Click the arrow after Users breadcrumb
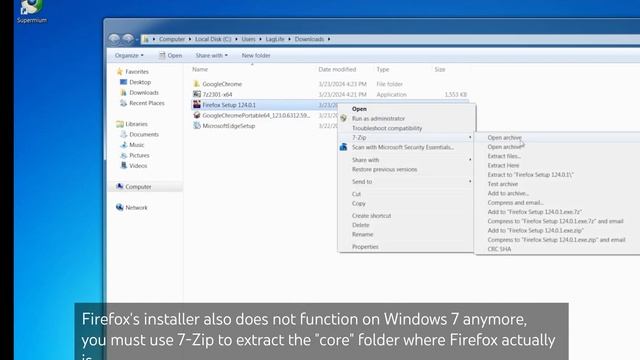This screenshot has height=360, width=640. (260, 39)
